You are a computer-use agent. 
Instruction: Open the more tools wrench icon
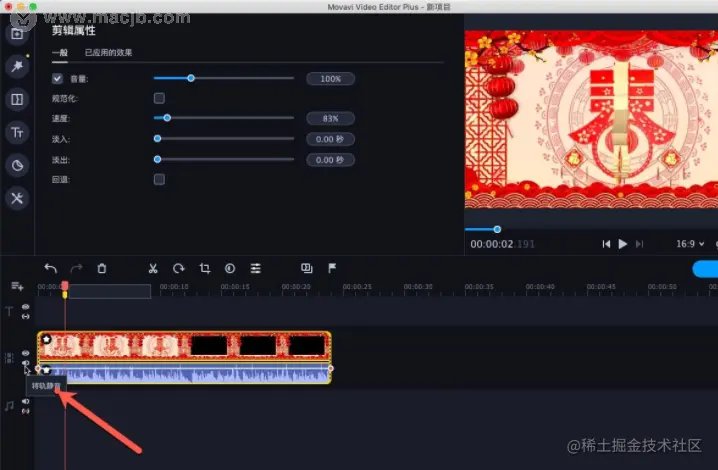tap(17, 198)
